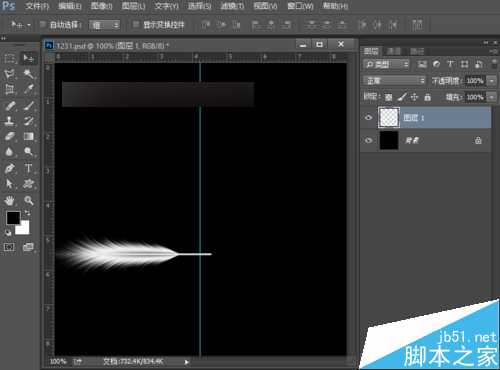
Task: Open the auto-select 组 dropdown
Action: click(105, 25)
